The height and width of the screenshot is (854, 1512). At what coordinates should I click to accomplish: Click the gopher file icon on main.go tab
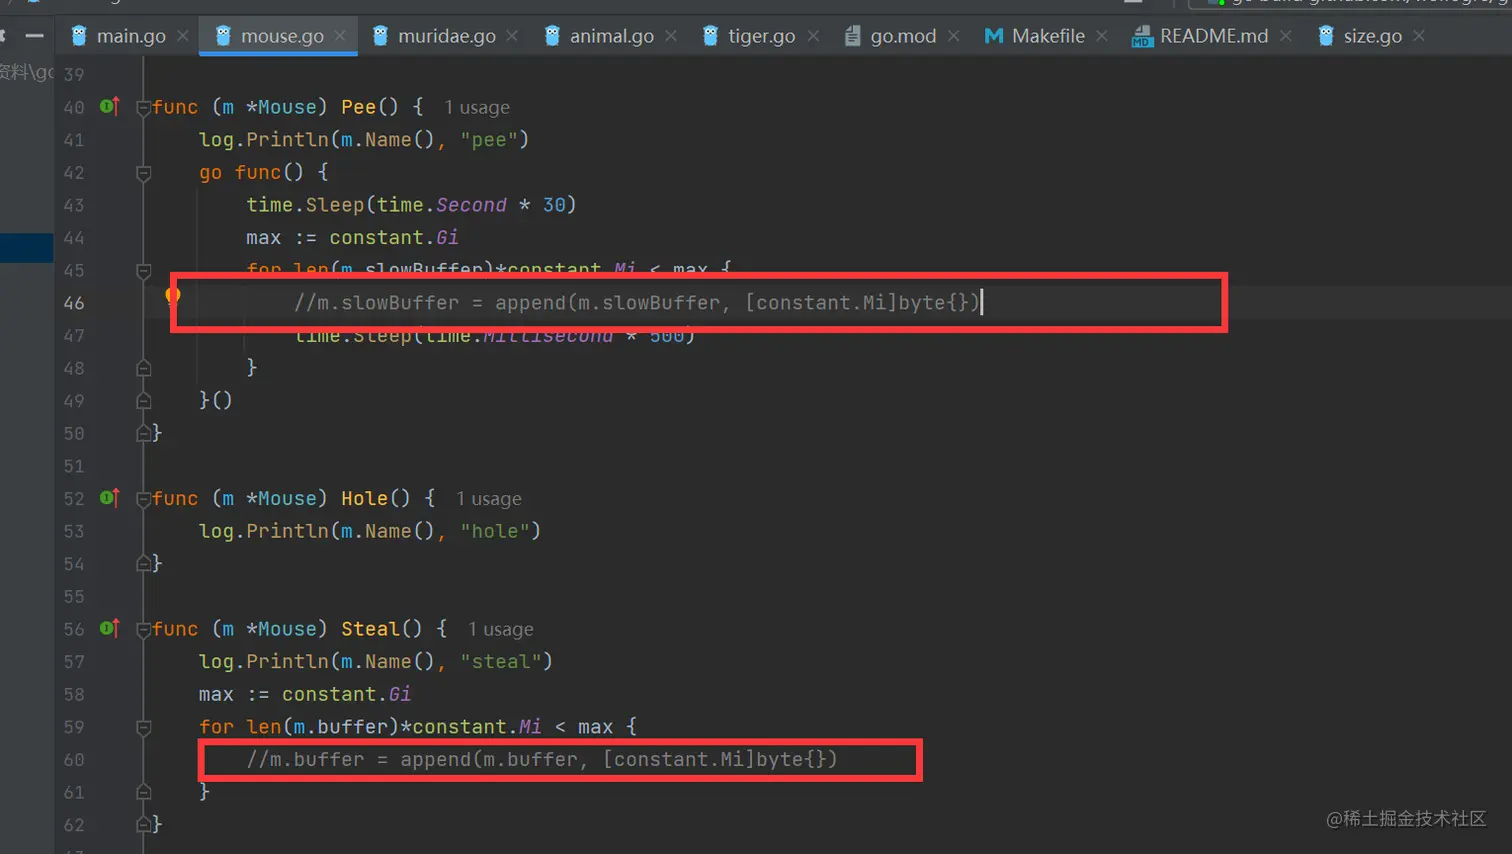[79, 36]
